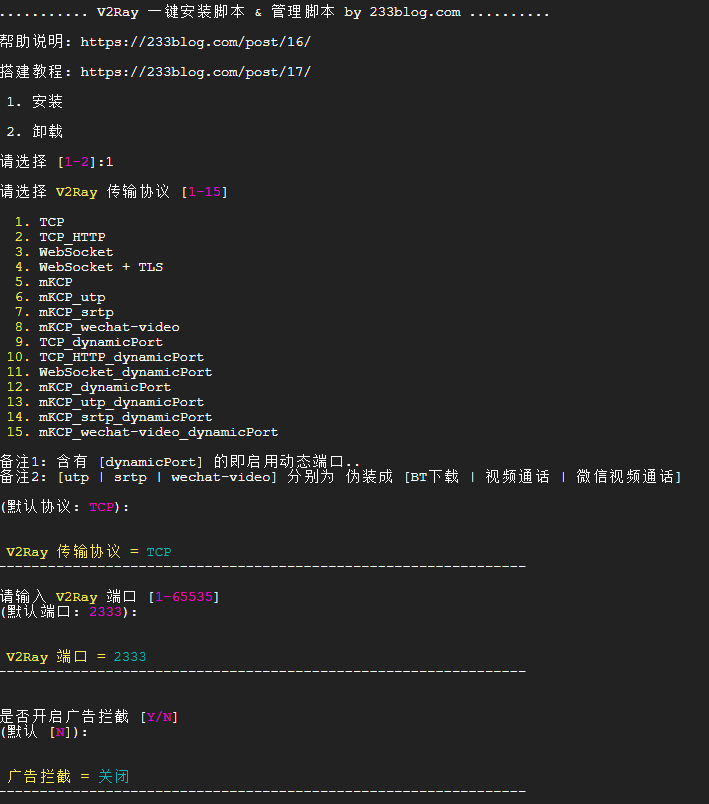Click protocol option 5 mKCP
The image size is (709, 804).
click(x=55, y=282)
